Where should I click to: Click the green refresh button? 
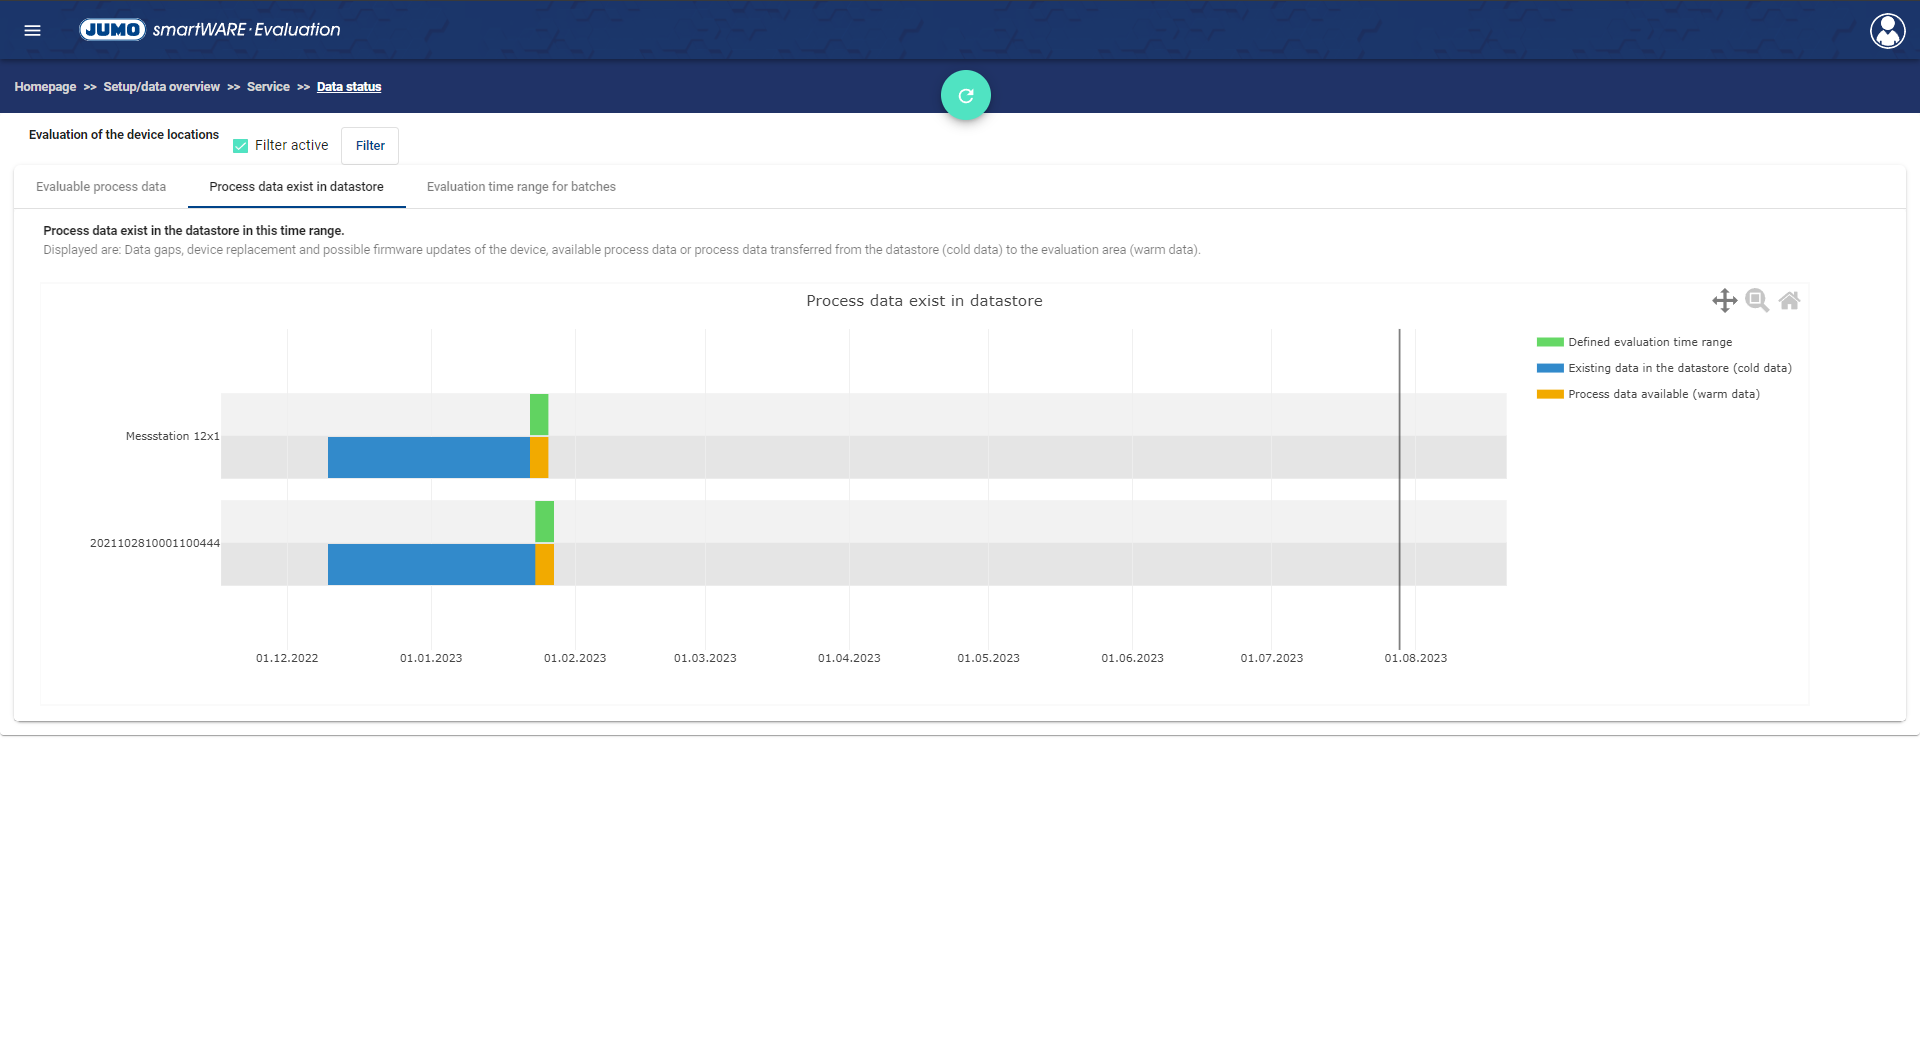pos(965,96)
